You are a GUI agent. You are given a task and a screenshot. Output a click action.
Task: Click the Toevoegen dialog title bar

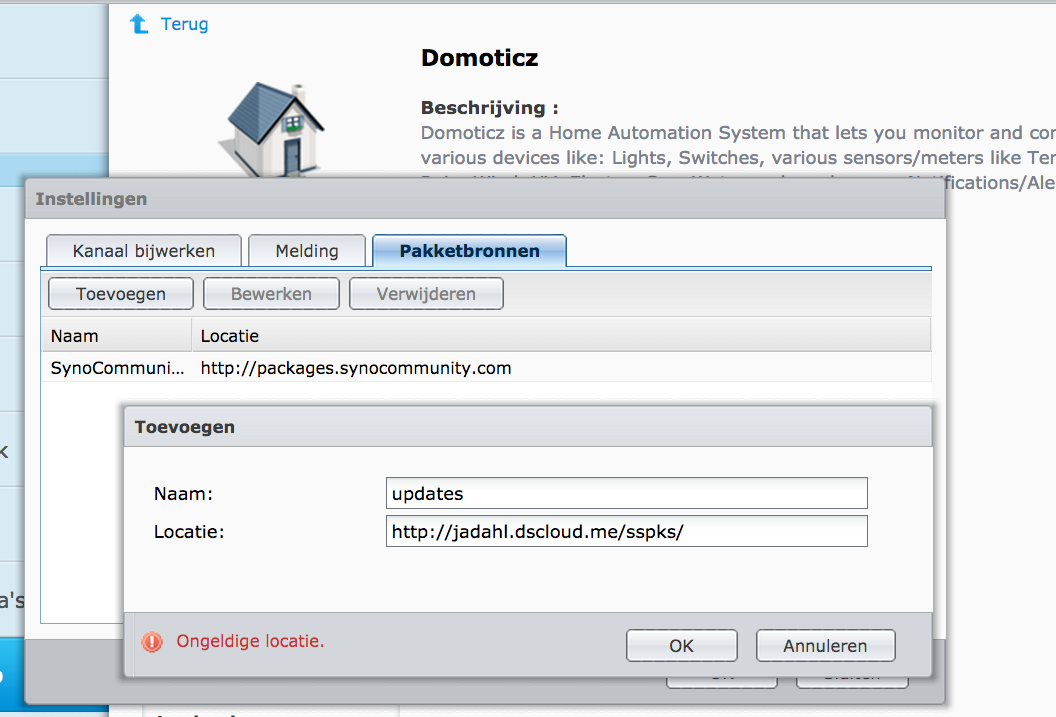pyautogui.click(x=528, y=427)
